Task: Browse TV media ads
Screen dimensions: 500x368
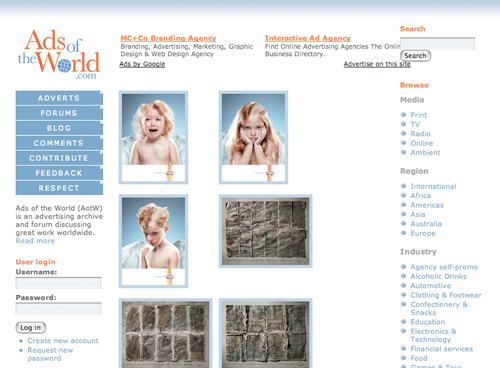Action: 415,124
